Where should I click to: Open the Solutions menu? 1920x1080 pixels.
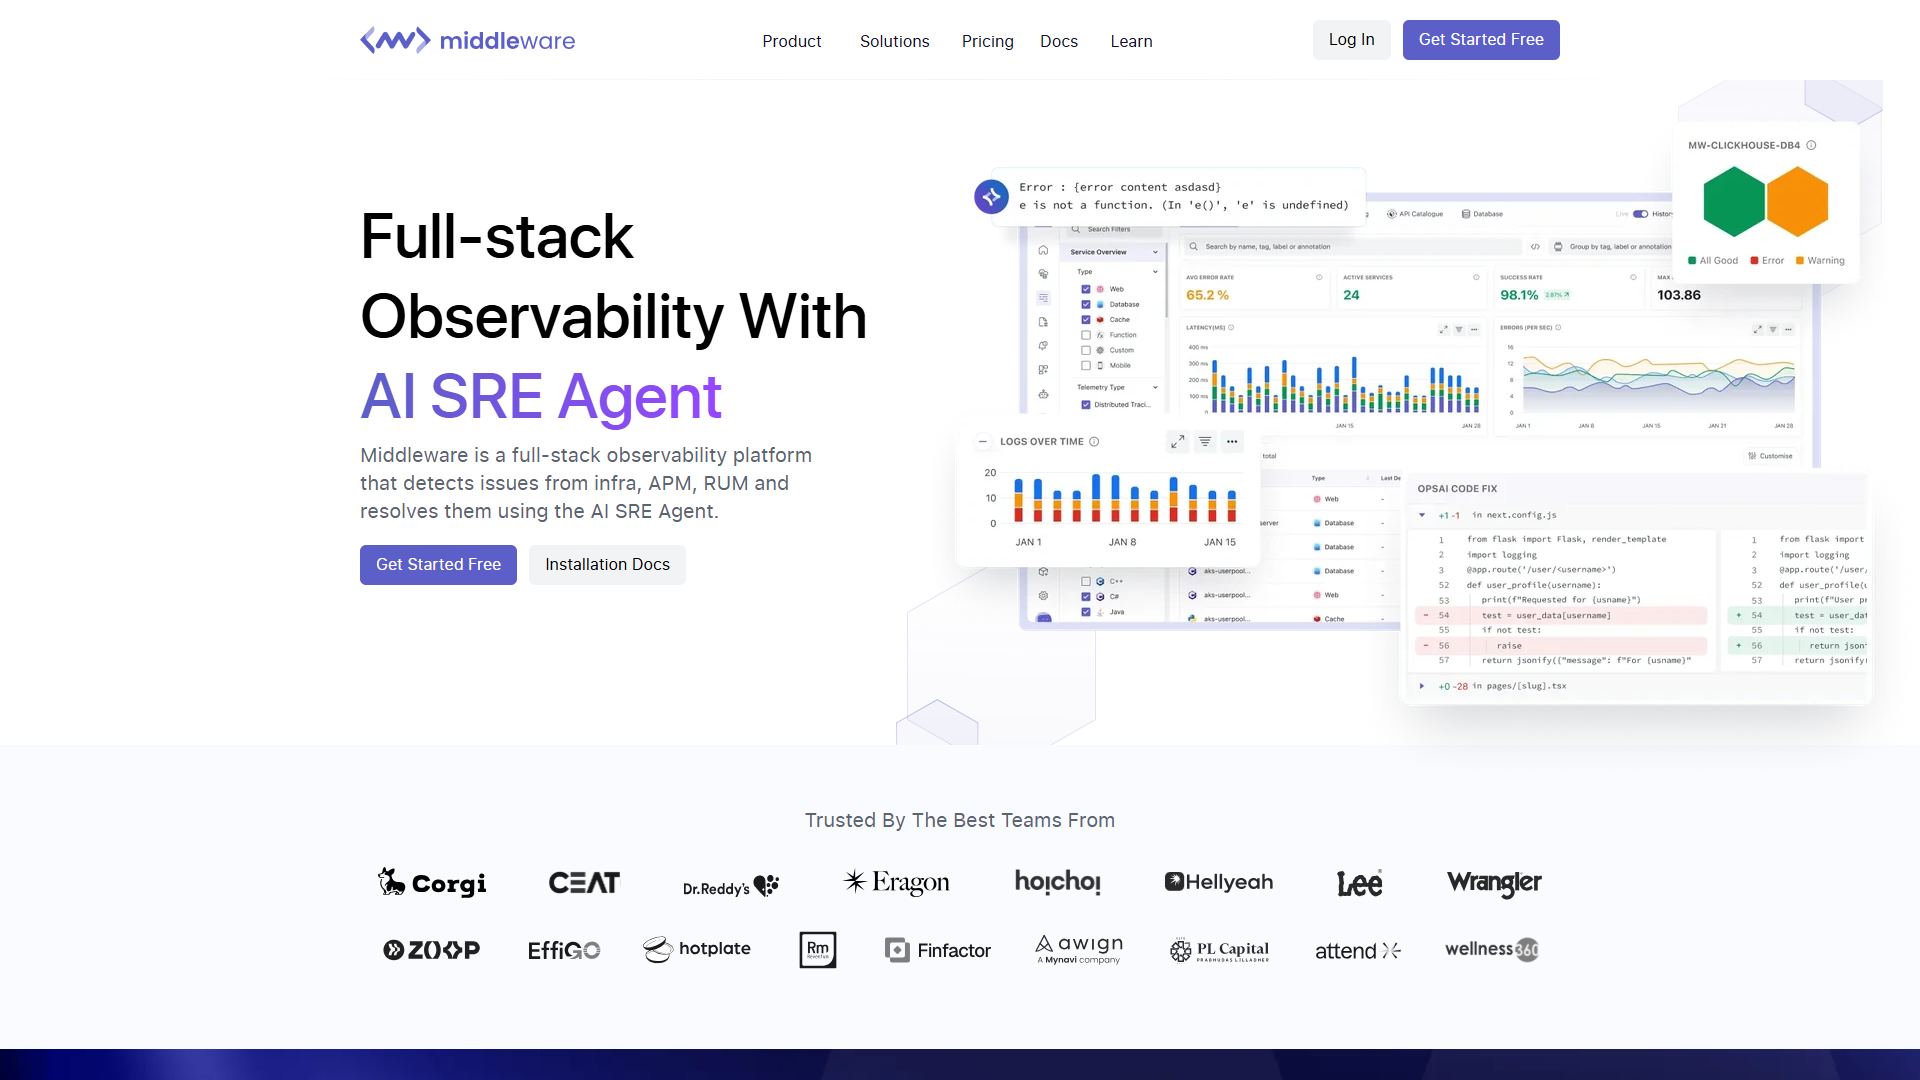pyautogui.click(x=895, y=41)
